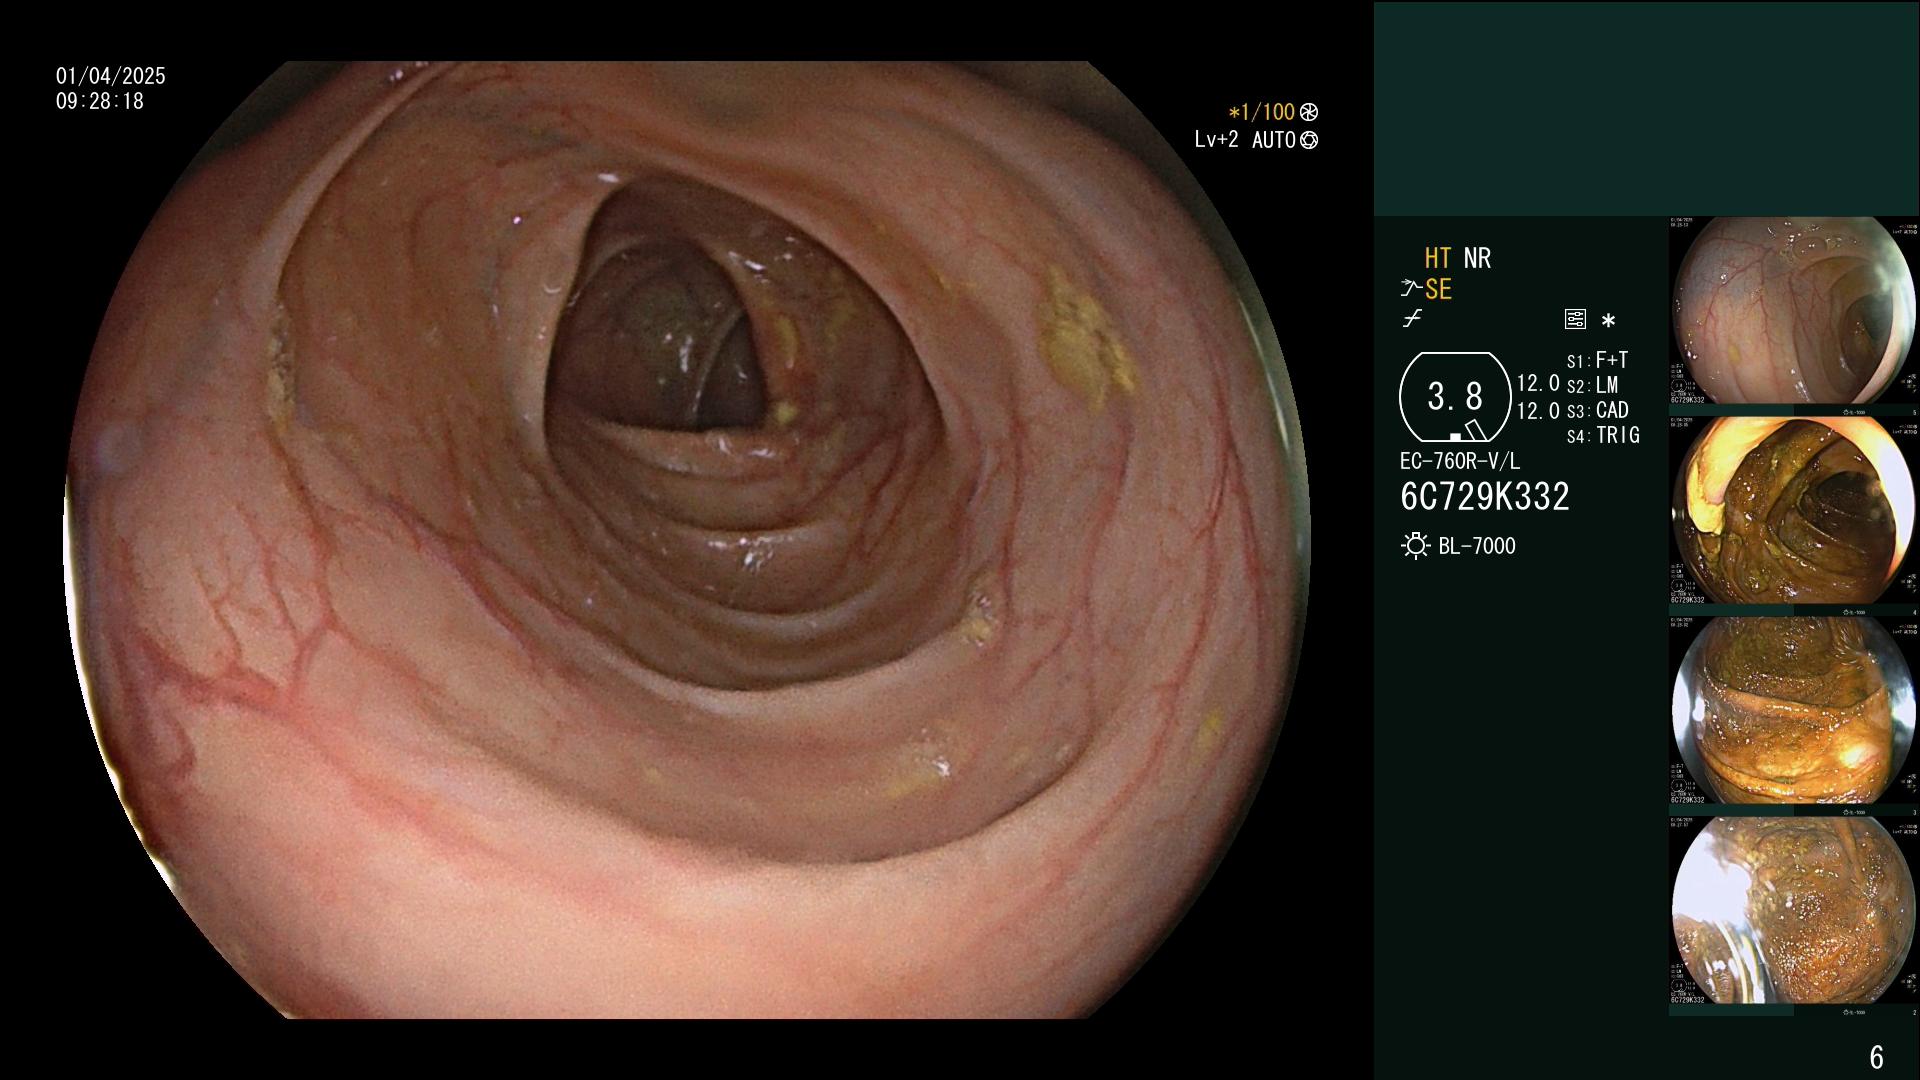This screenshot has width=1920, height=1080.
Task: Open the second thumbnail with dark brown lumen
Action: [1793, 511]
